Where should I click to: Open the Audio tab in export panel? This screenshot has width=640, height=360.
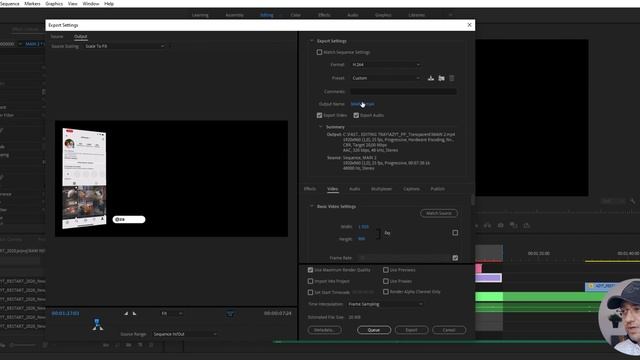(x=354, y=189)
